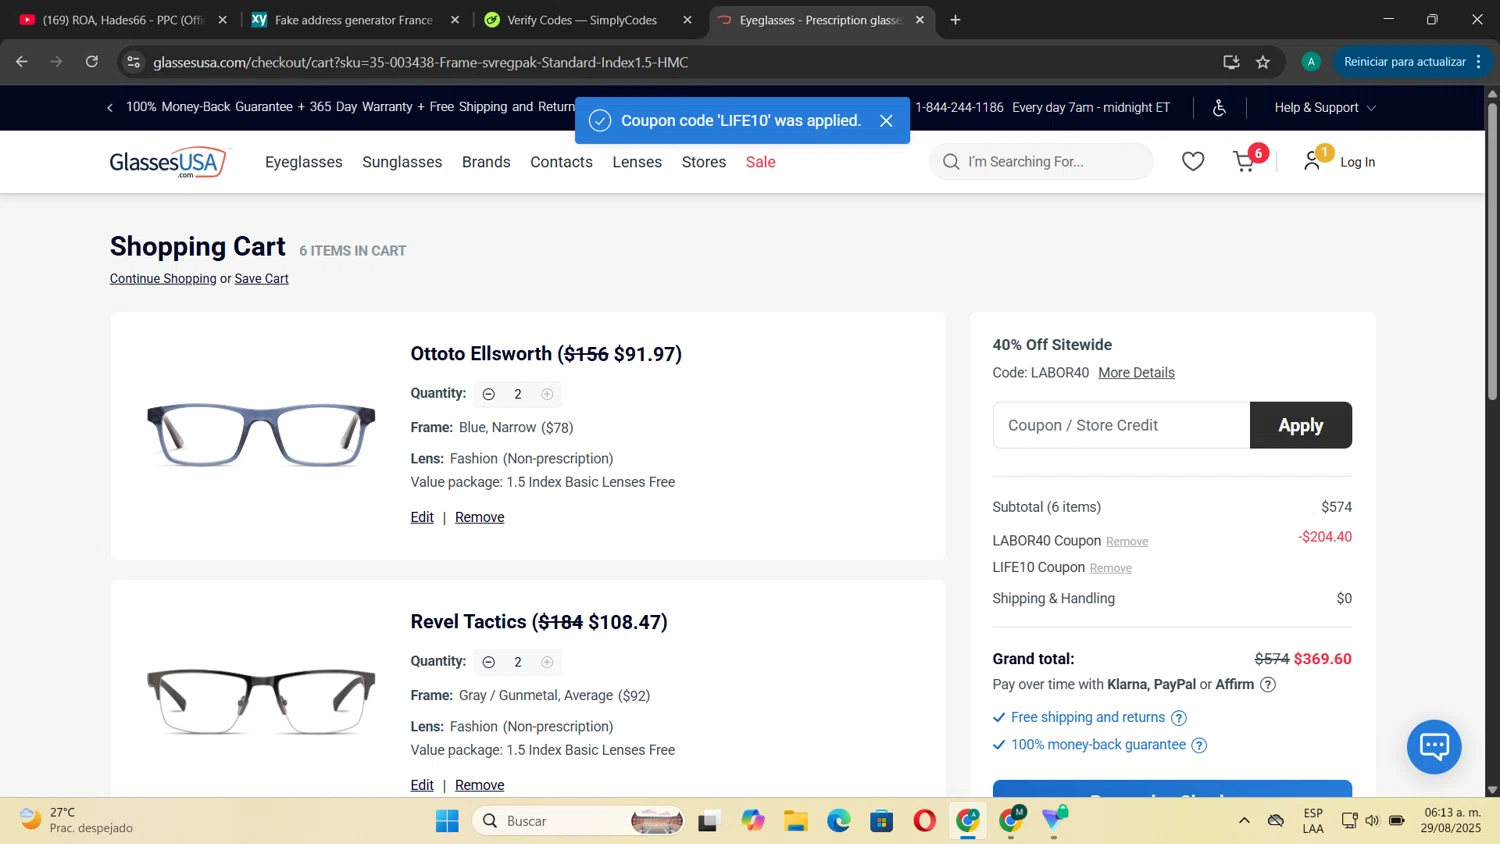
Task: Open Microsoft Edge from taskbar
Action: click(x=838, y=821)
